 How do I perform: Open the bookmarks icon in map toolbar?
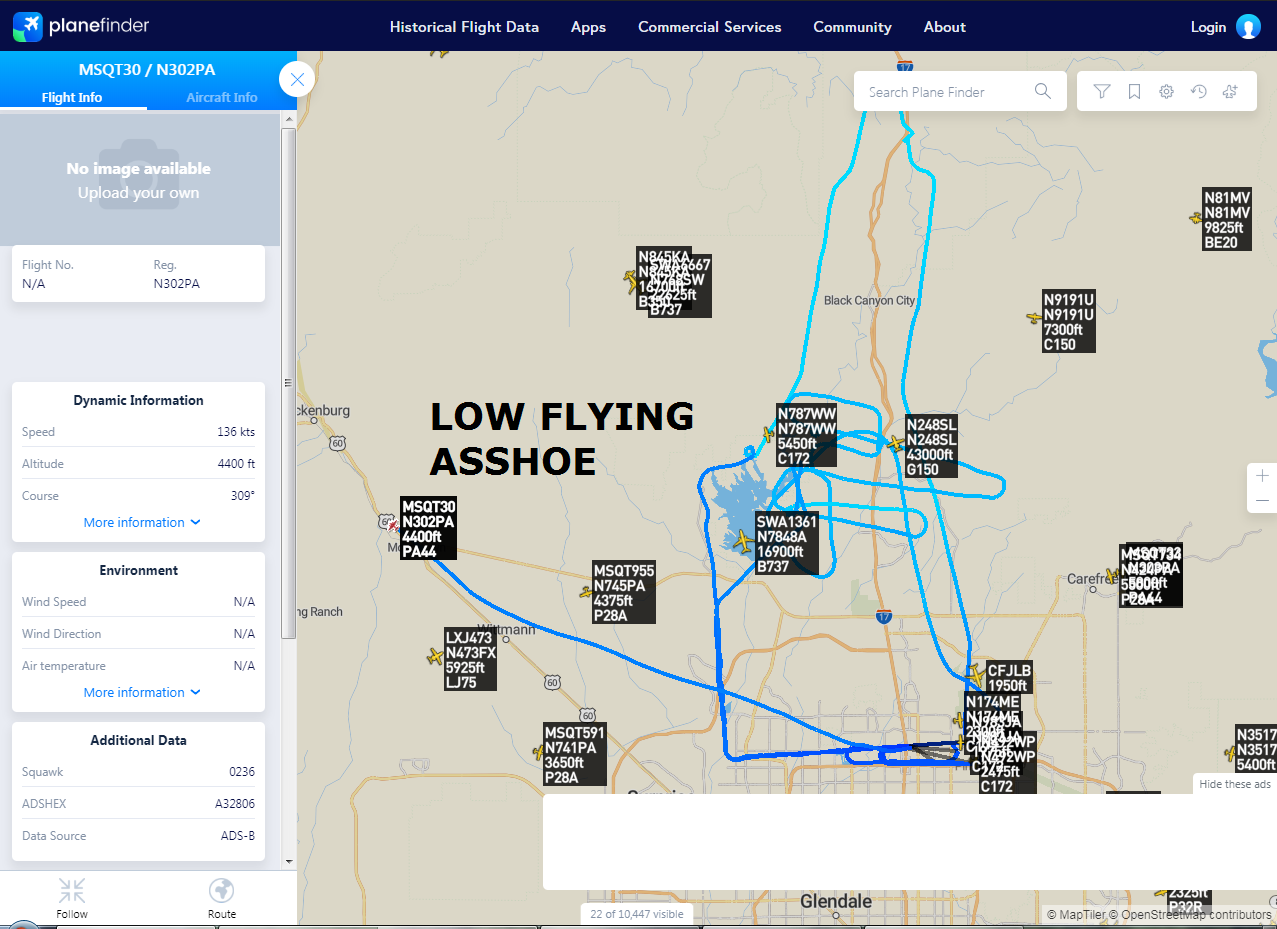pos(1134,92)
